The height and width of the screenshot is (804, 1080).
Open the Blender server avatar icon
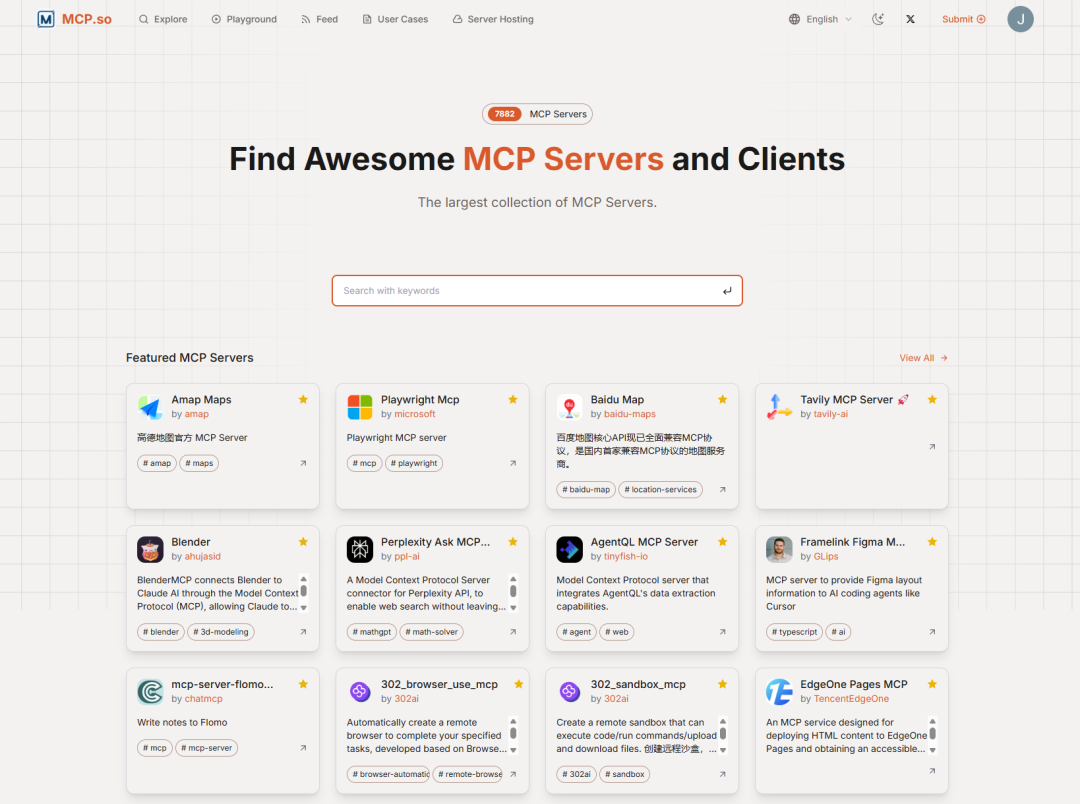point(150,548)
